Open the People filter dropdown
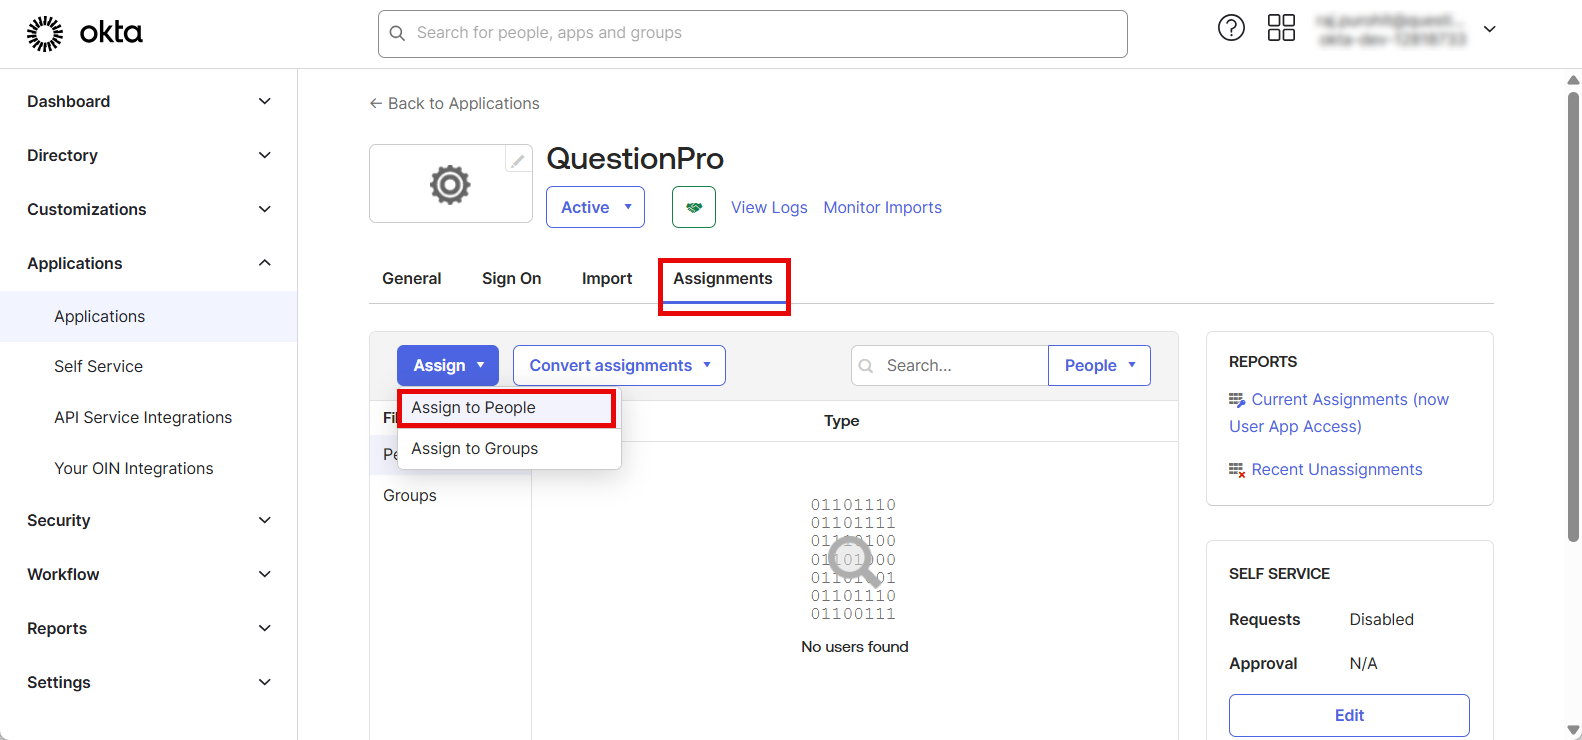Image resolution: width=1582 pixels, height=740 pixels. pyautogui.click(x=1099, y=365)
